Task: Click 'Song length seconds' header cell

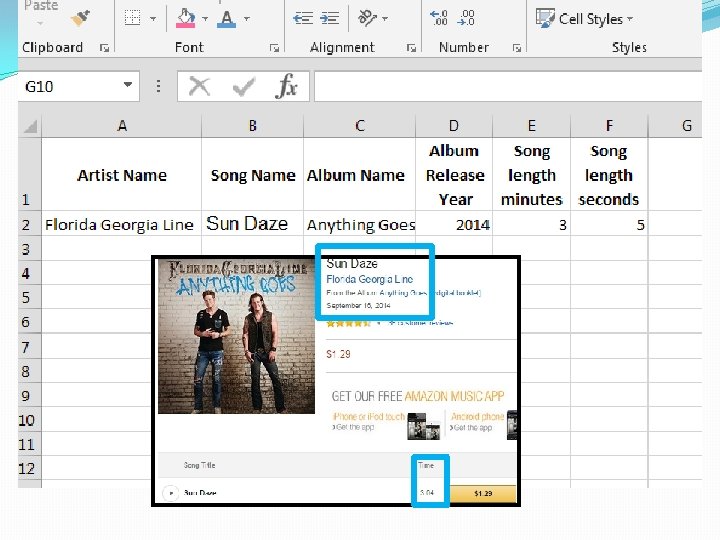Action: [609, 174]
